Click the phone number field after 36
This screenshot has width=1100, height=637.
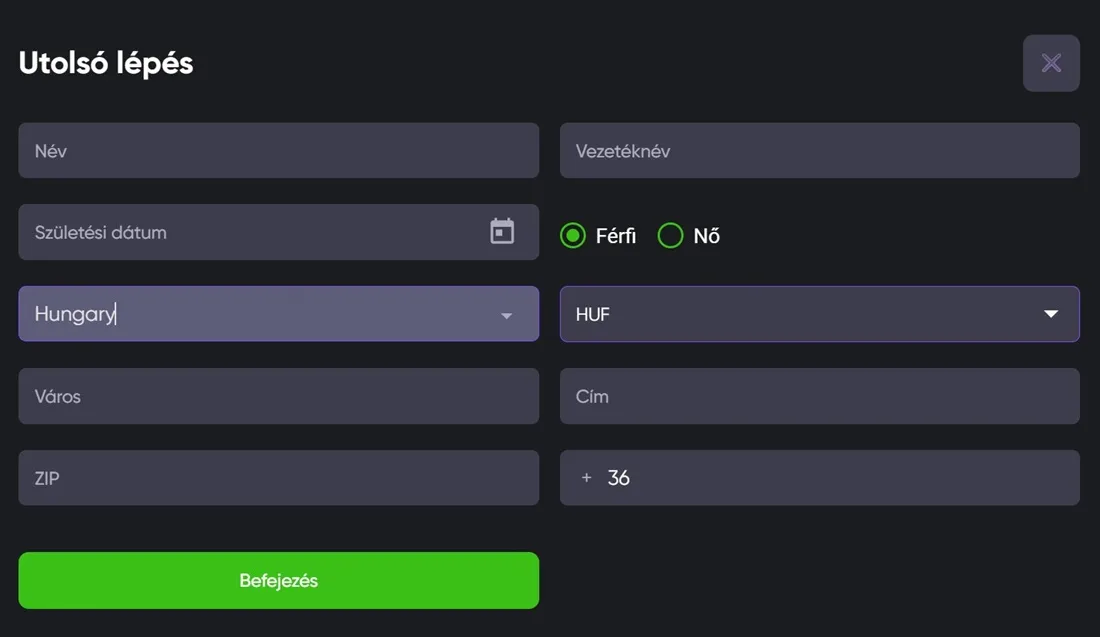coord(850,478)
